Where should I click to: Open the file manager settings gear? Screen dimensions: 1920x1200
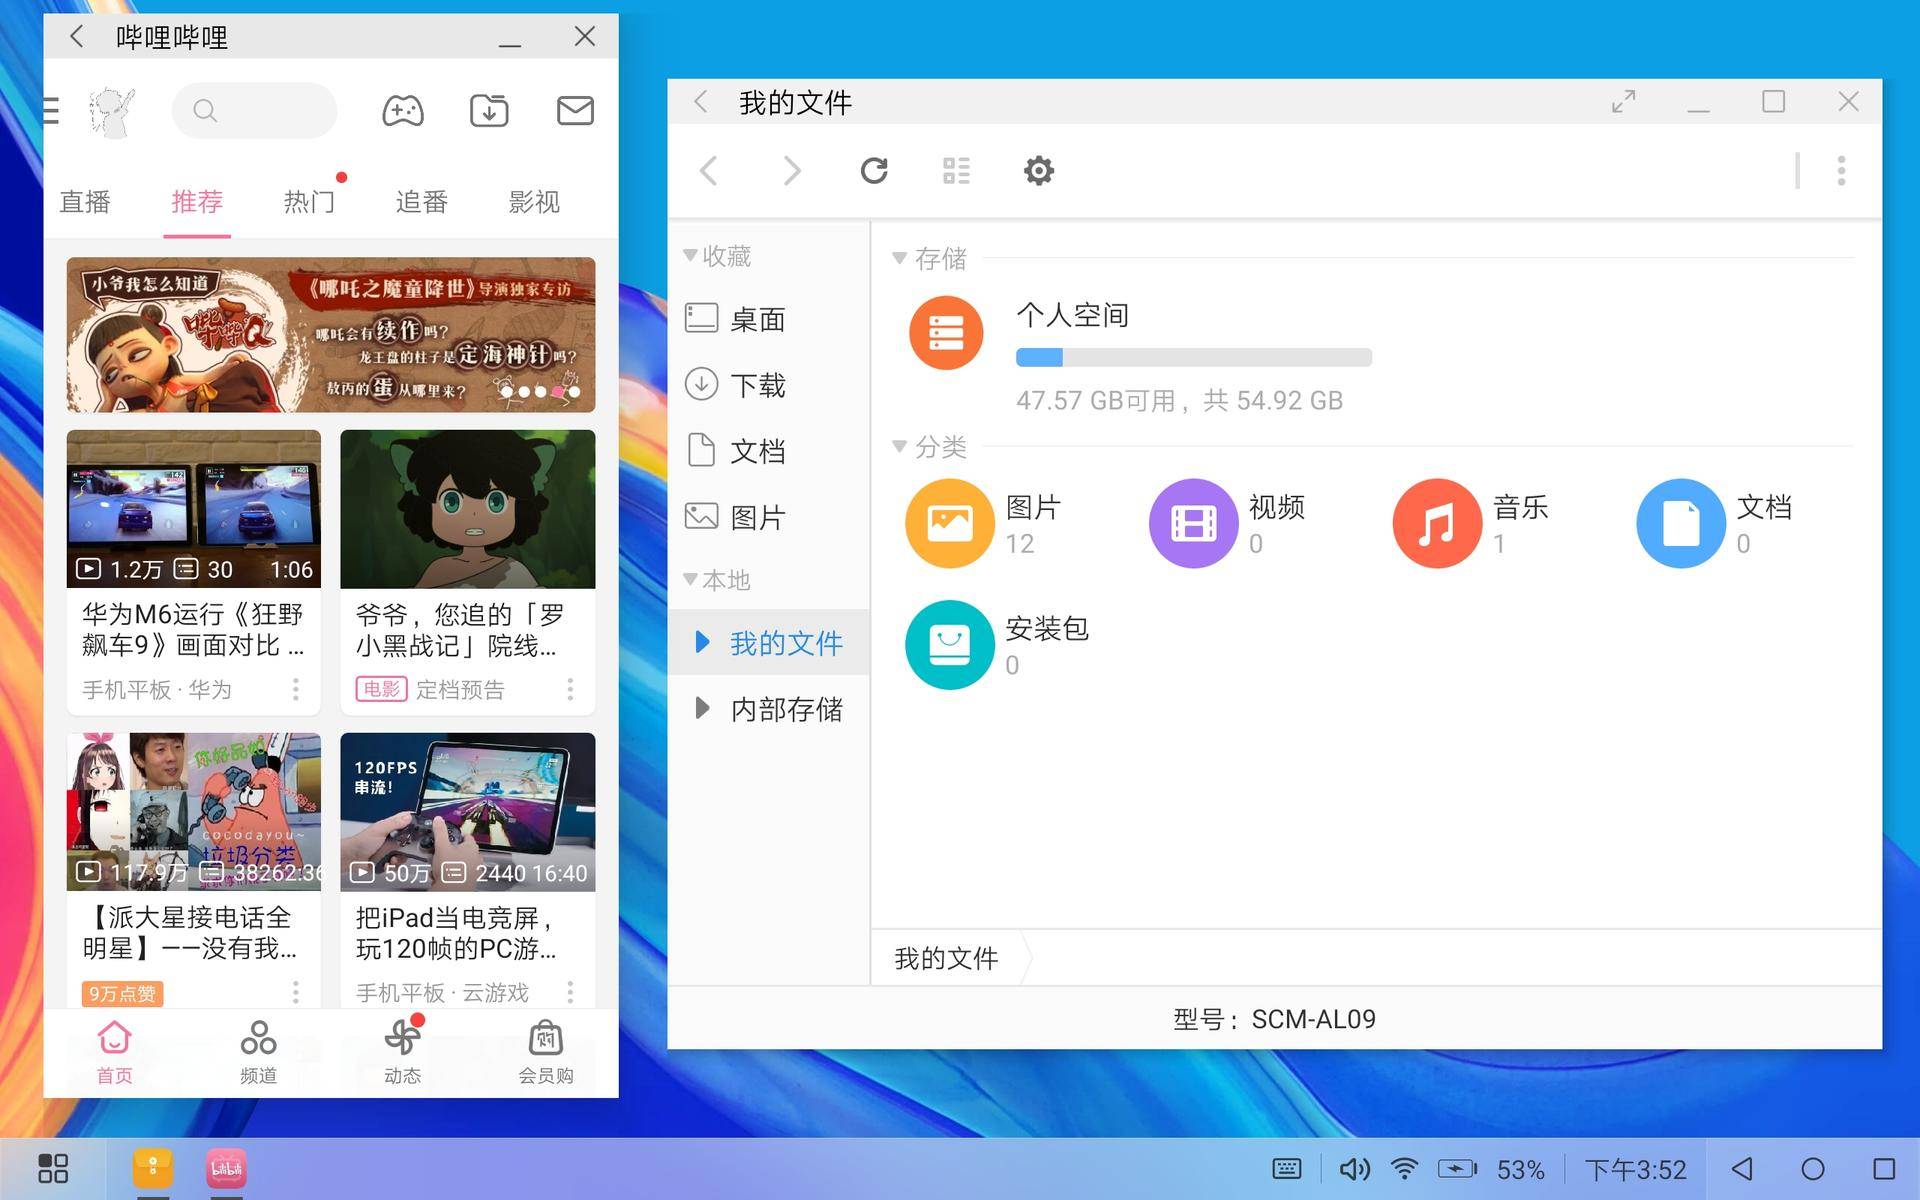coord(1038,170)
